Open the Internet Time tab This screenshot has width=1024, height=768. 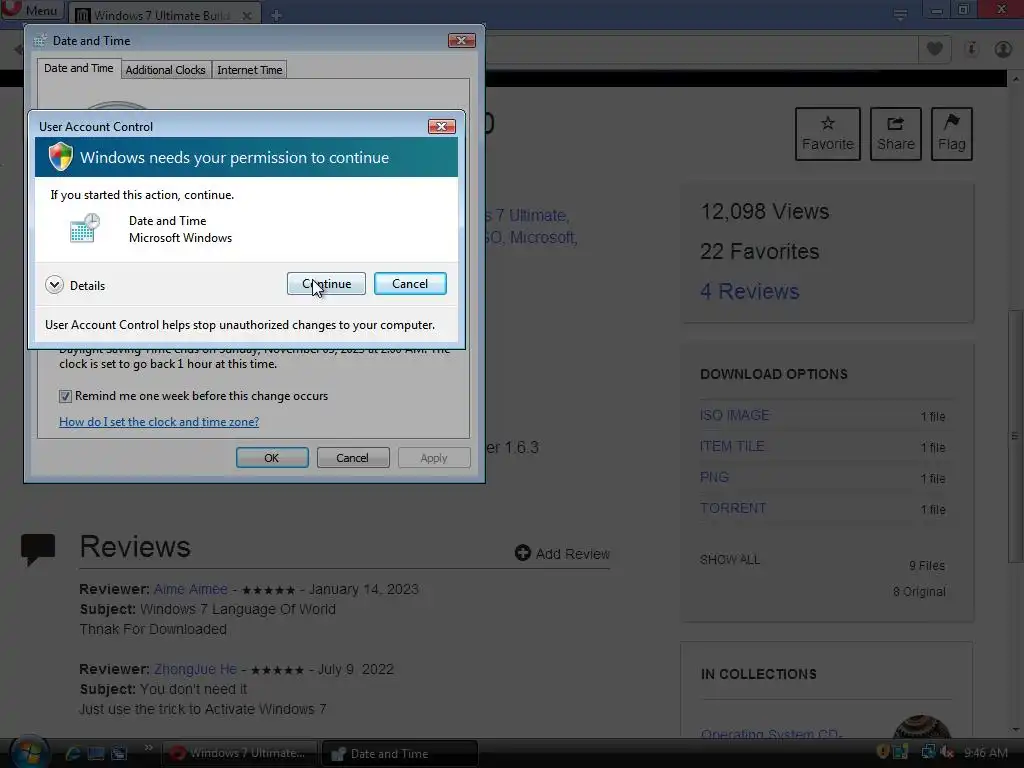pos(249,70)
